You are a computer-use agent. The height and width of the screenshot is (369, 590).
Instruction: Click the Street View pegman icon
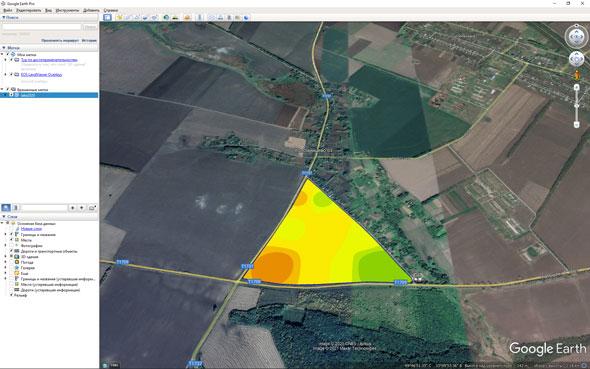tap(576, 75)
